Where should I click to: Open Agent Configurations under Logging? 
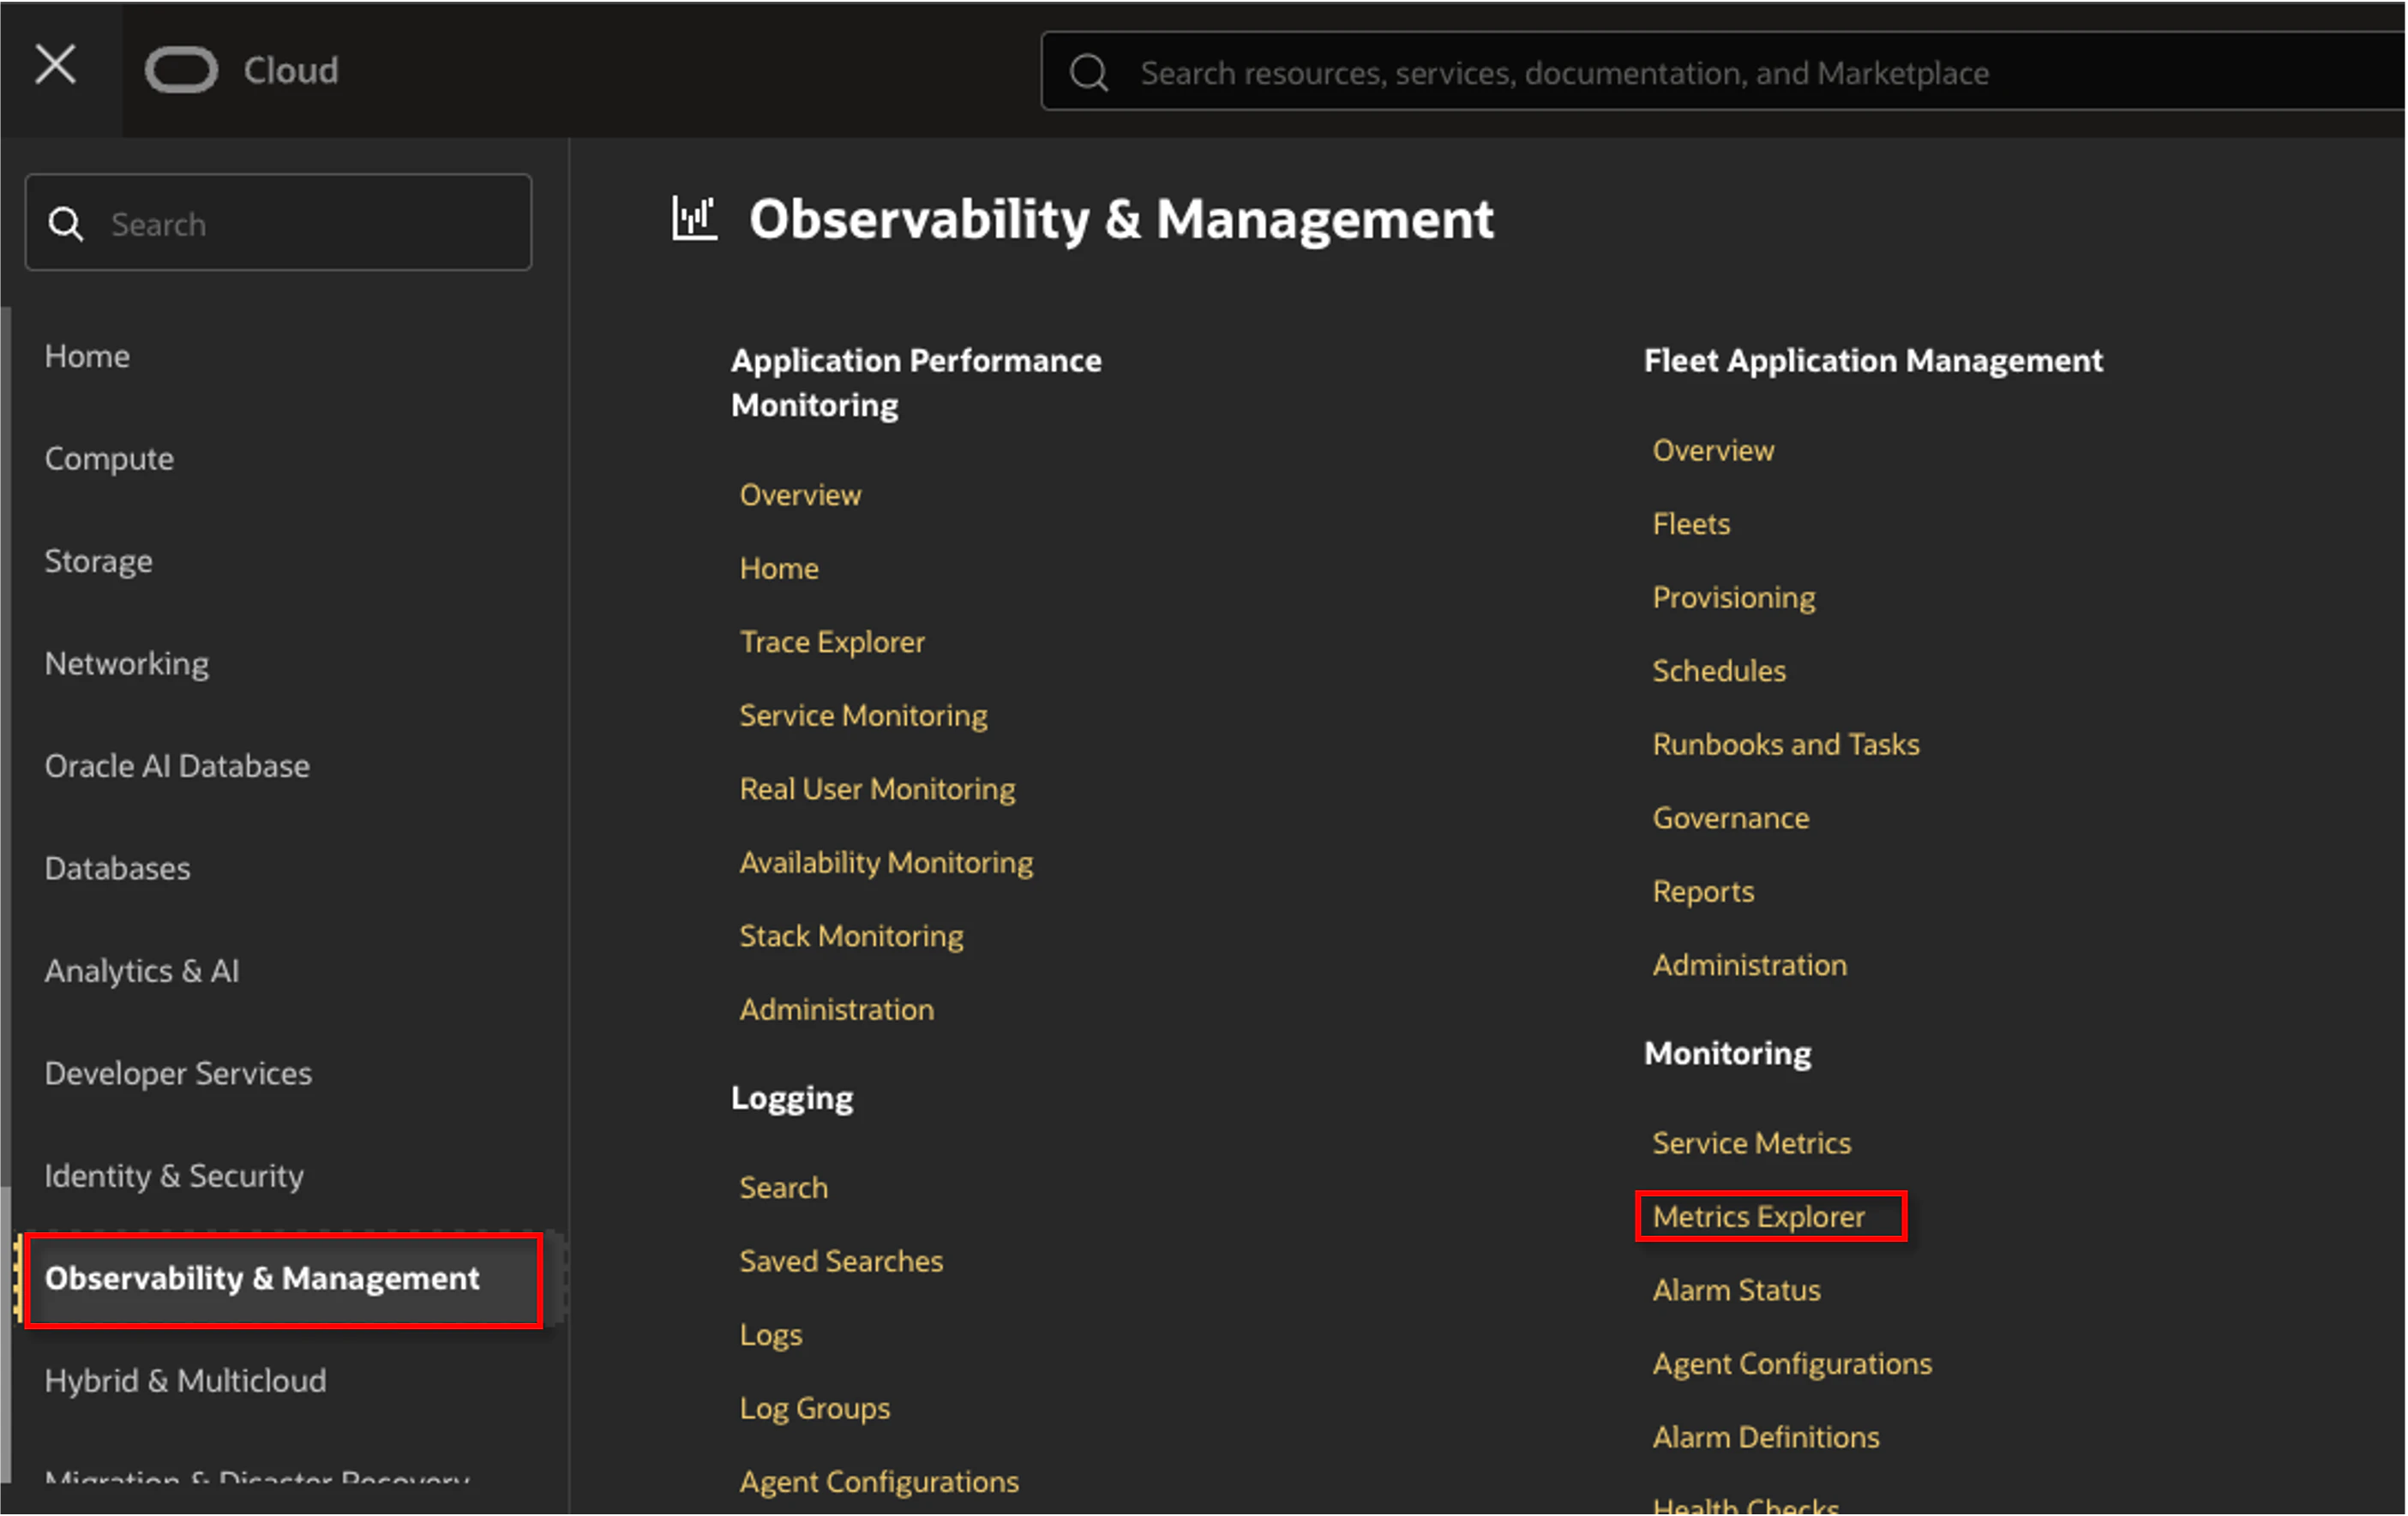879,1482
